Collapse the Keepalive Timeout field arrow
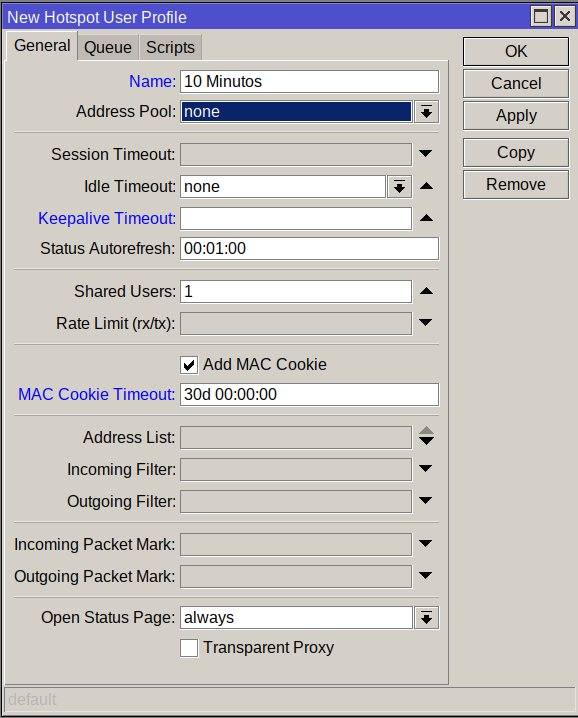Screen dimensions: 578x718 click(426, 218)
